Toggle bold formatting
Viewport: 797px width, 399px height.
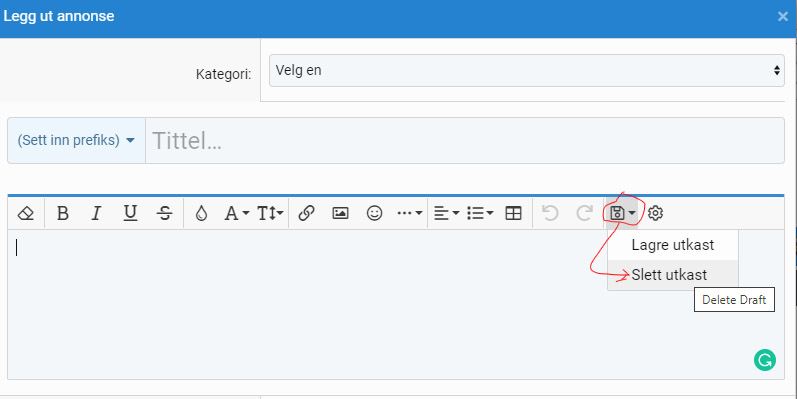pos(63,213)
